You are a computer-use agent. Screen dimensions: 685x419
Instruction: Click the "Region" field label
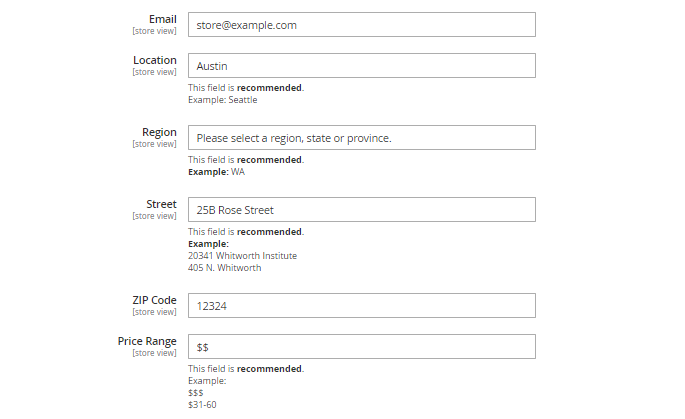(159, 132)
